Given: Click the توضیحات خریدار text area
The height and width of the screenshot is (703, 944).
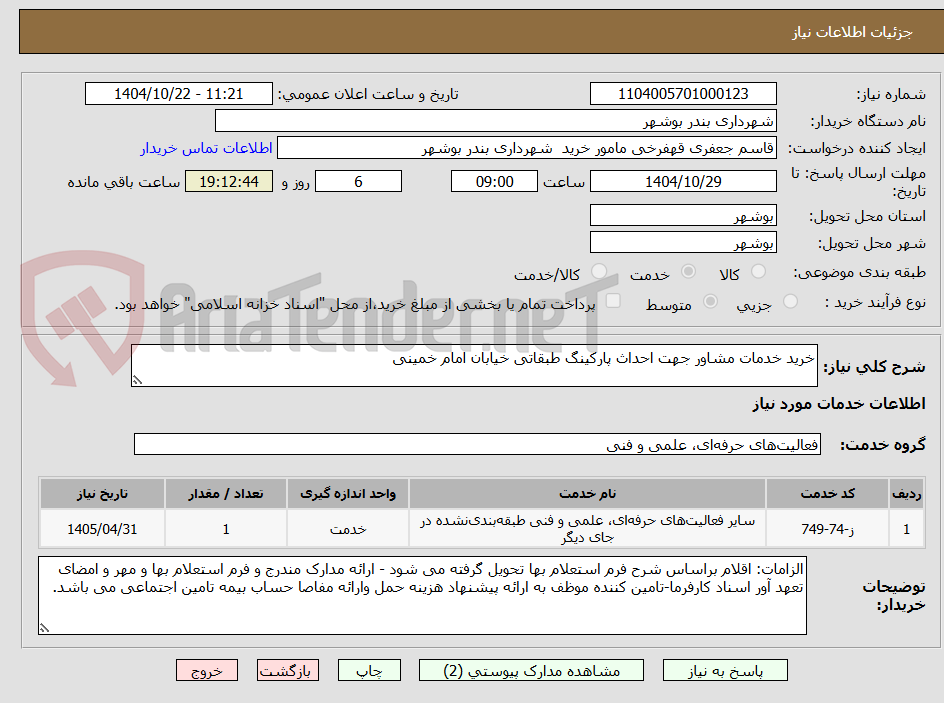Looking at the screenshot, I should tap(422, 595).
